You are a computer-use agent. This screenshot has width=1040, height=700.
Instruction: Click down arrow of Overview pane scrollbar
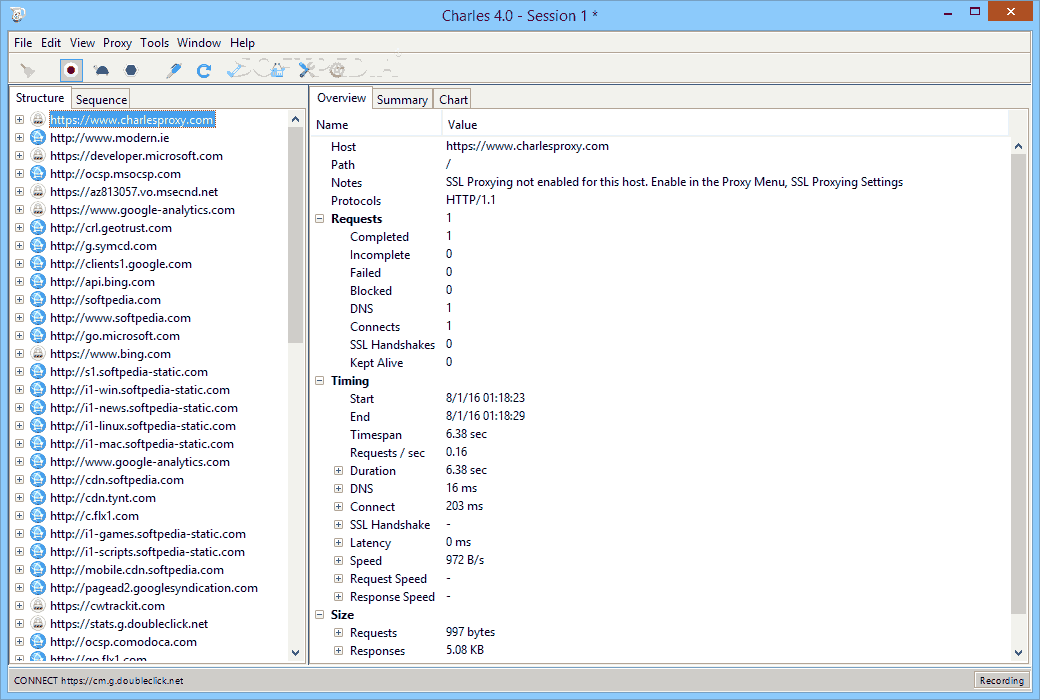point(1019,652)
